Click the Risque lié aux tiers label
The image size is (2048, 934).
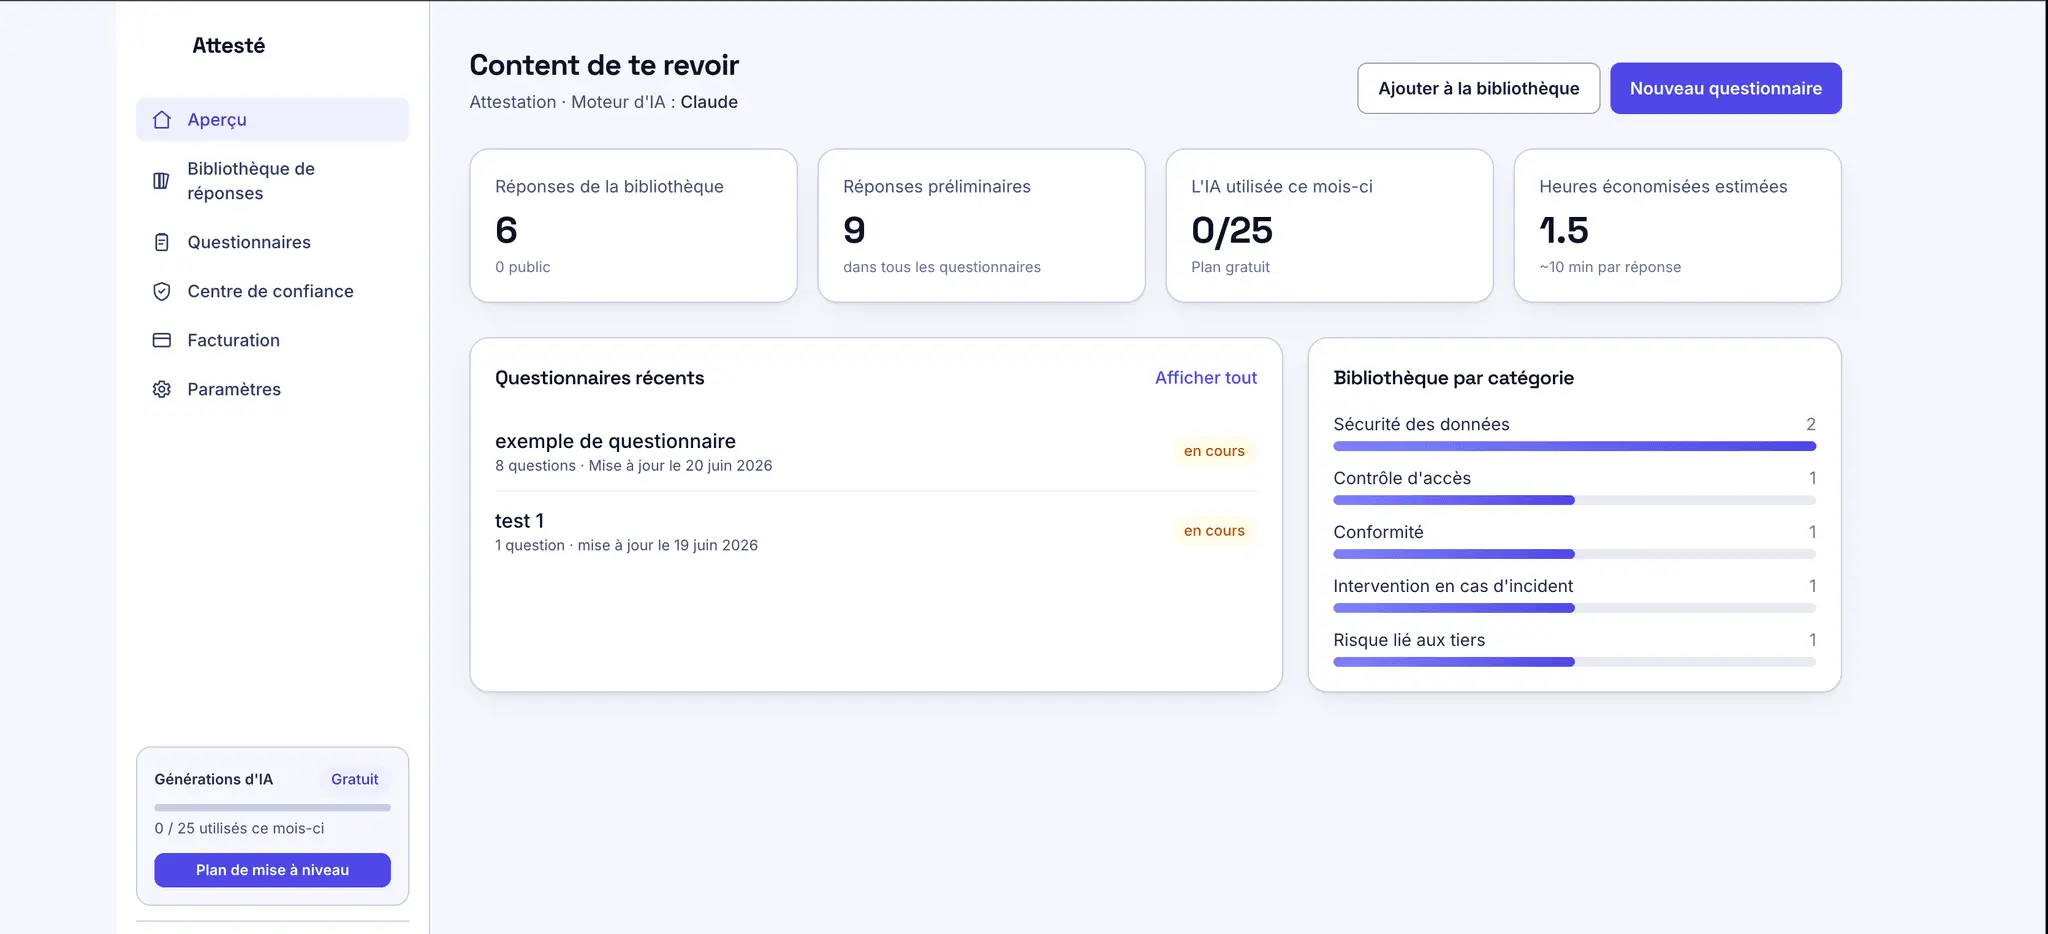(1409, 640)
